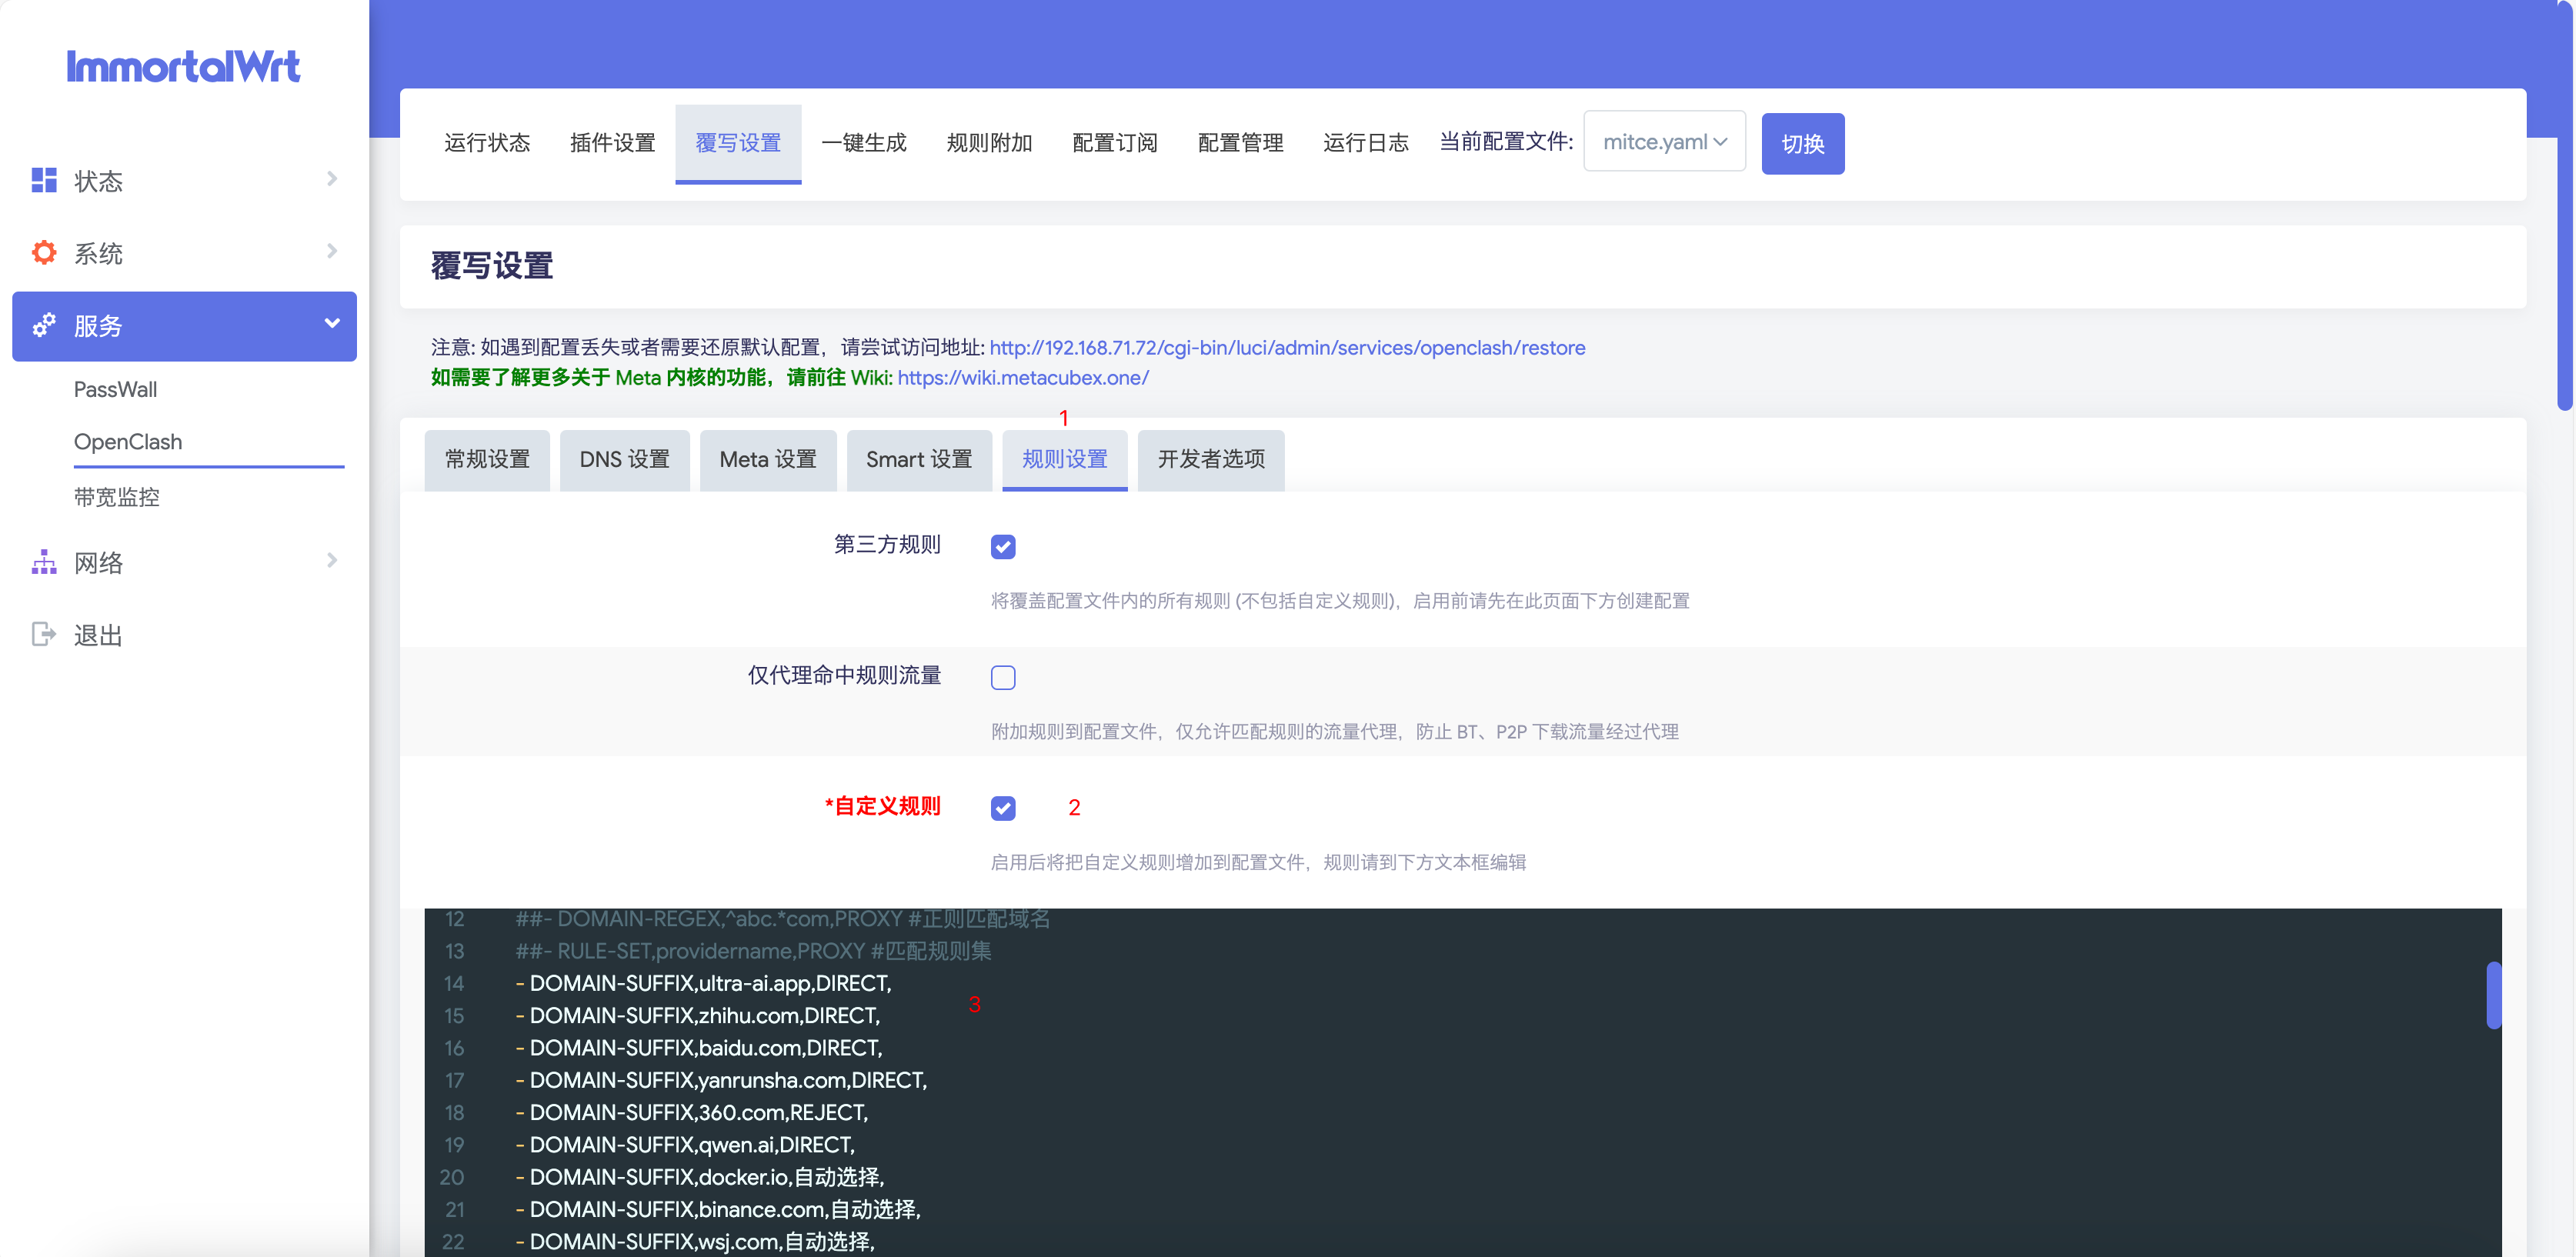Click the logout door icon
The width and height of the screenshot is (2576, 1257).
44,634
